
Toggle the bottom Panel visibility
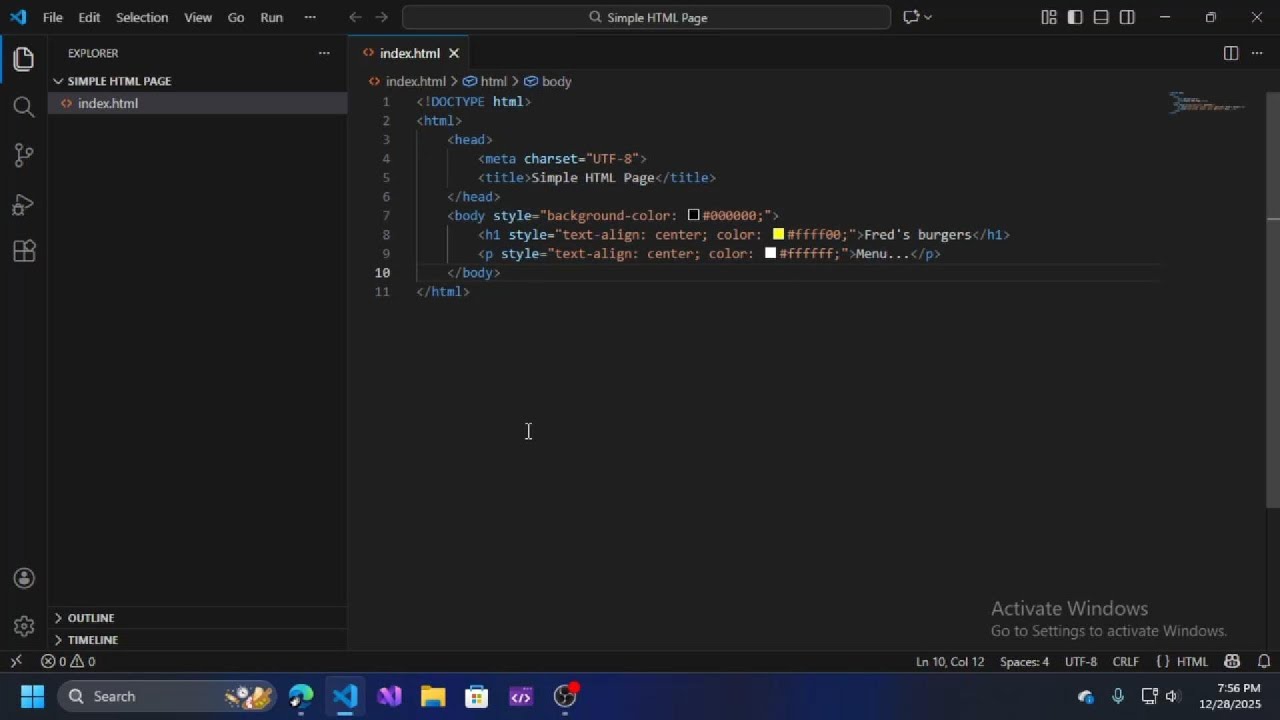(1101, 17)
